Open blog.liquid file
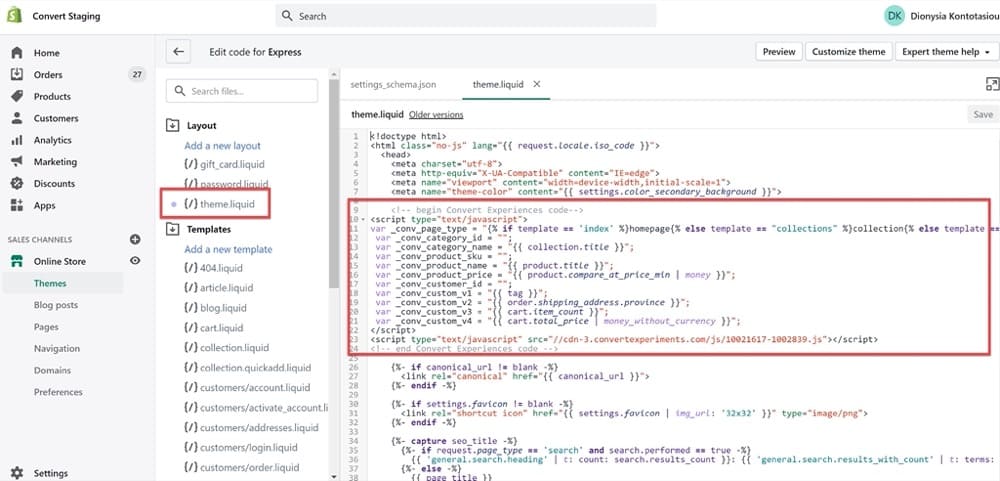 click(215, 307)
